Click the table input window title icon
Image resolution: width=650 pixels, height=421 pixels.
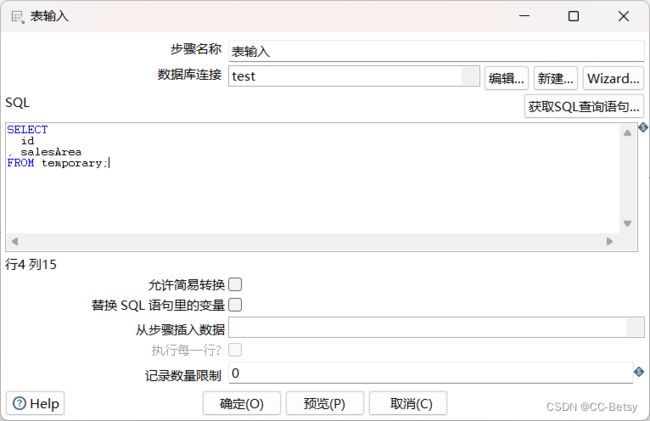pos(17,17)
